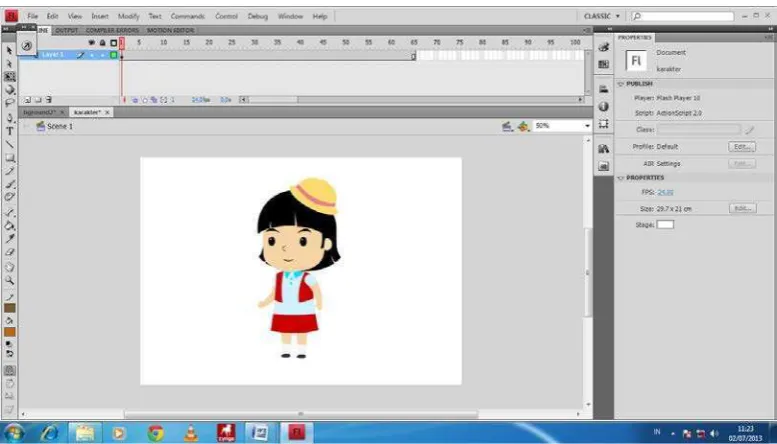Select the Rectangle tool

(x=9, y=158)
